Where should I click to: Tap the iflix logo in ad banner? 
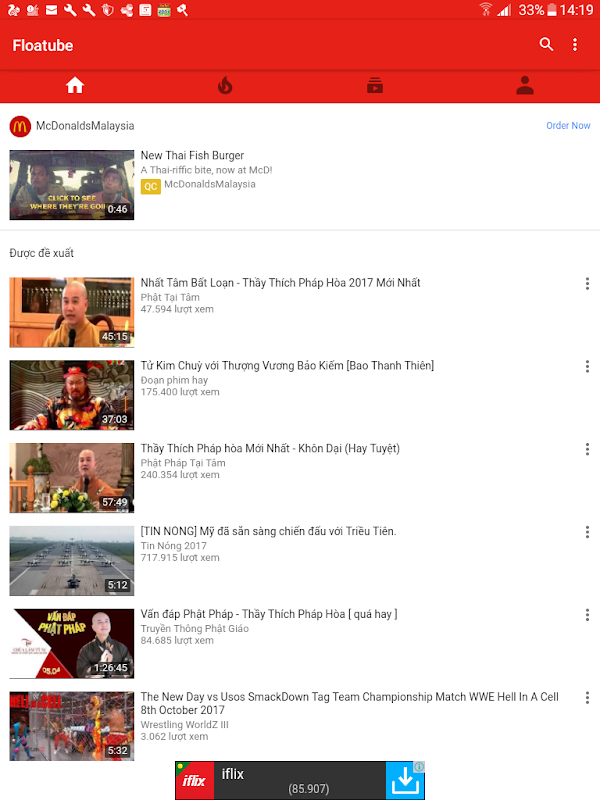coord(194,781)
